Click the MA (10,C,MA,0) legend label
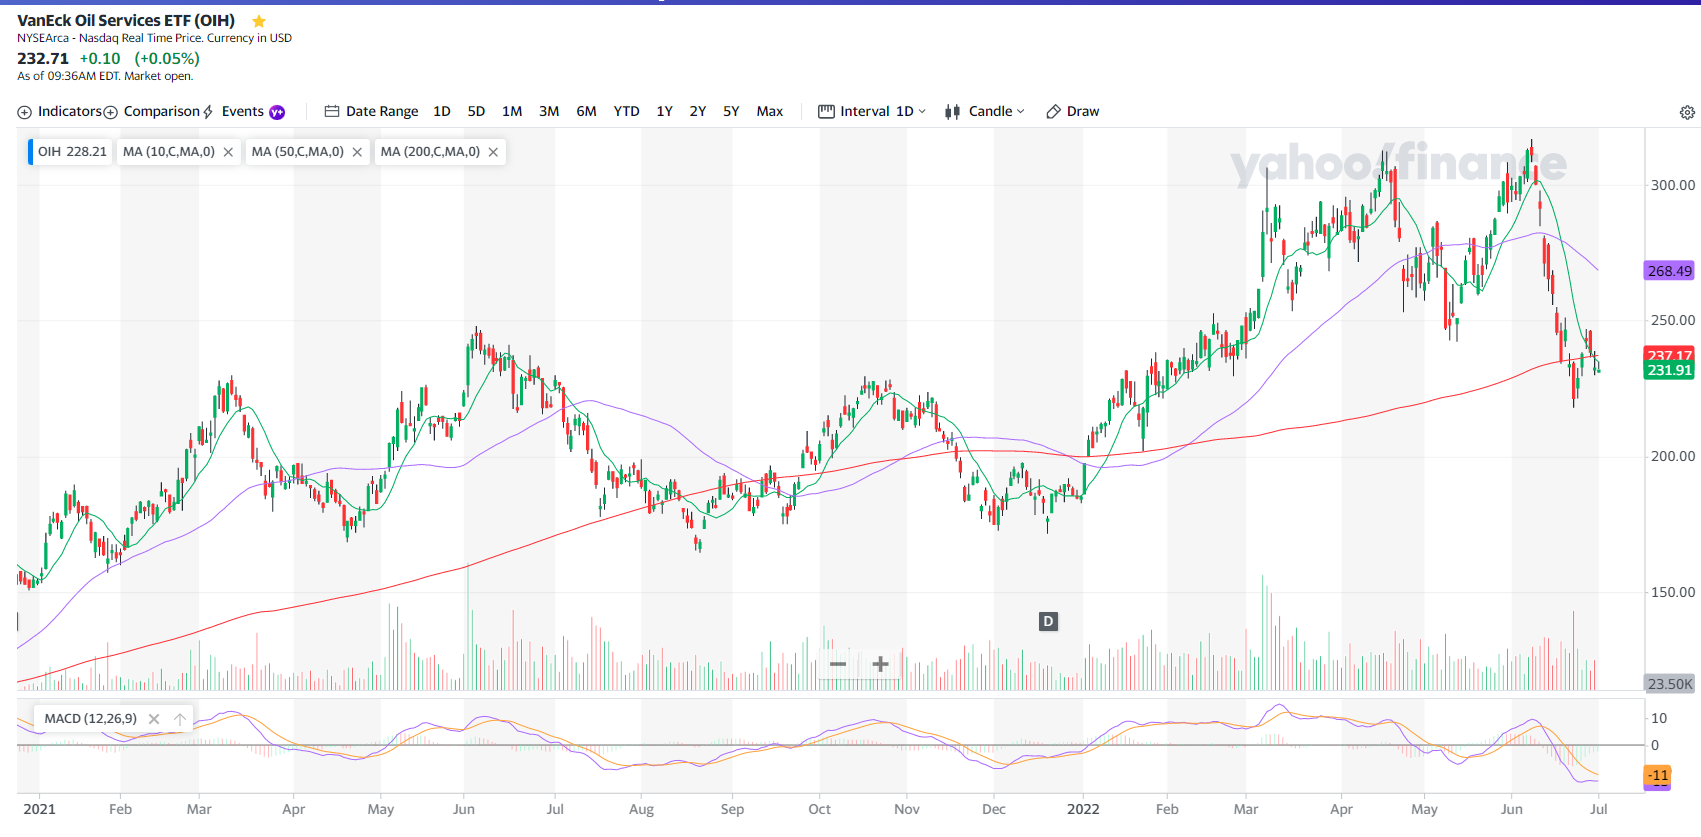The image size is (1701, 837). click(x=169, y=152)
